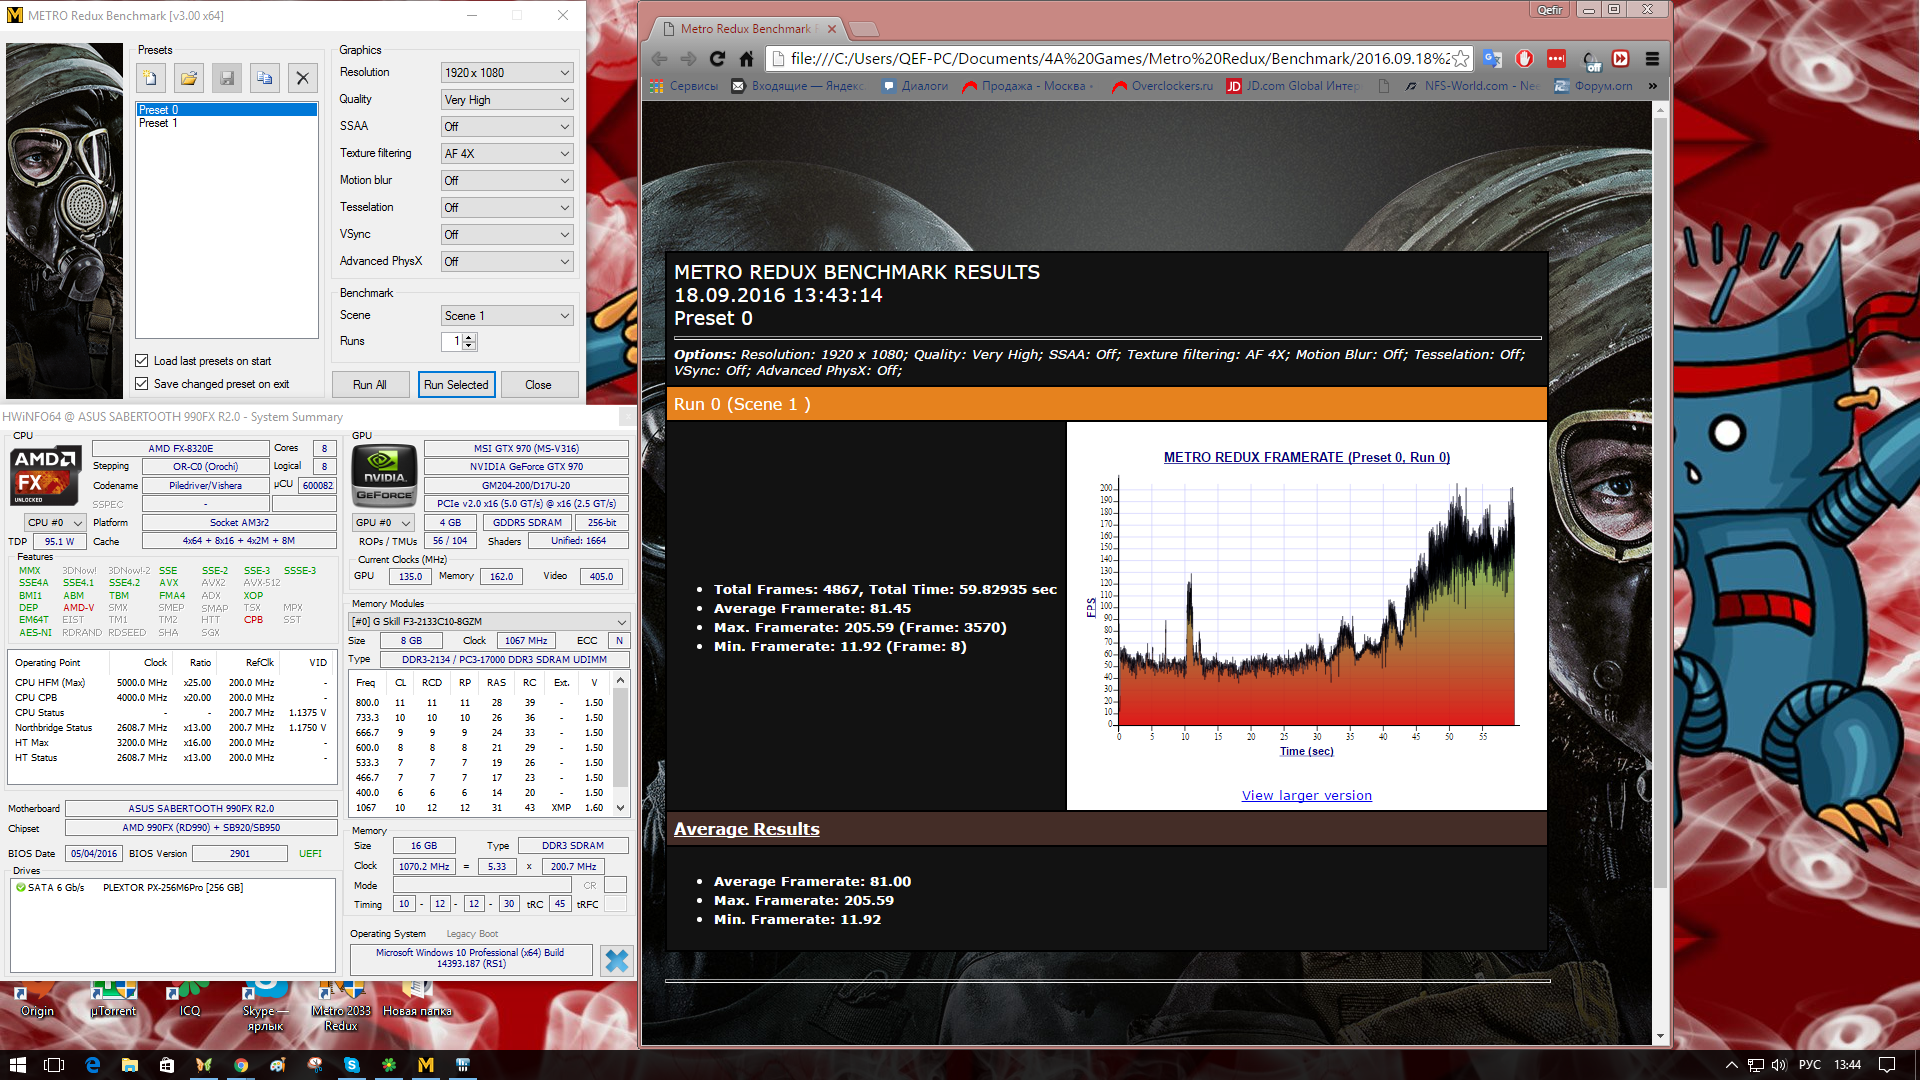Toggle Save changed preset on exit

142,384
